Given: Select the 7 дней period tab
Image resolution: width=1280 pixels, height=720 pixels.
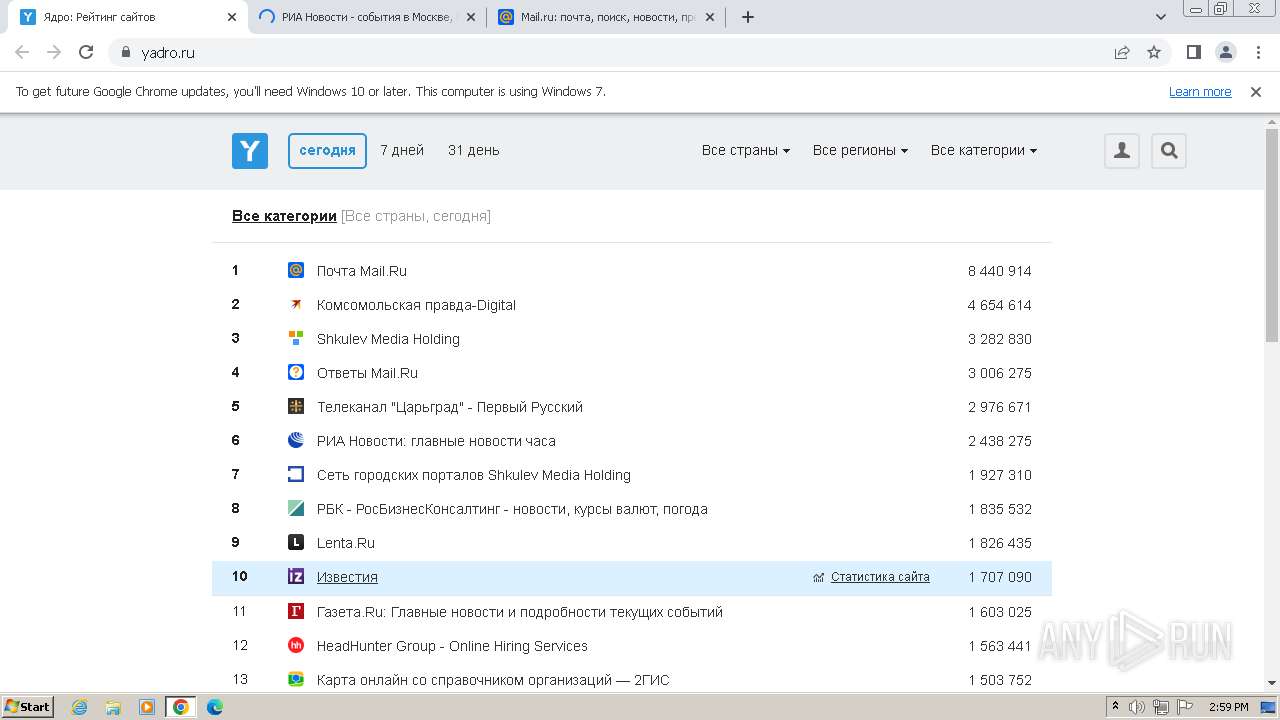Looking at the screenshot, I should 402,150.
